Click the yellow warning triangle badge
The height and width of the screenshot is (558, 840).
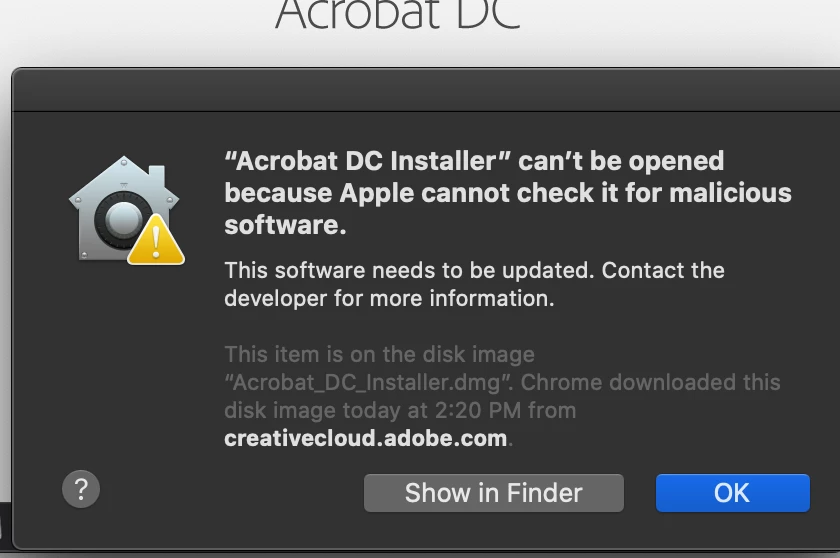click(156, 239)
